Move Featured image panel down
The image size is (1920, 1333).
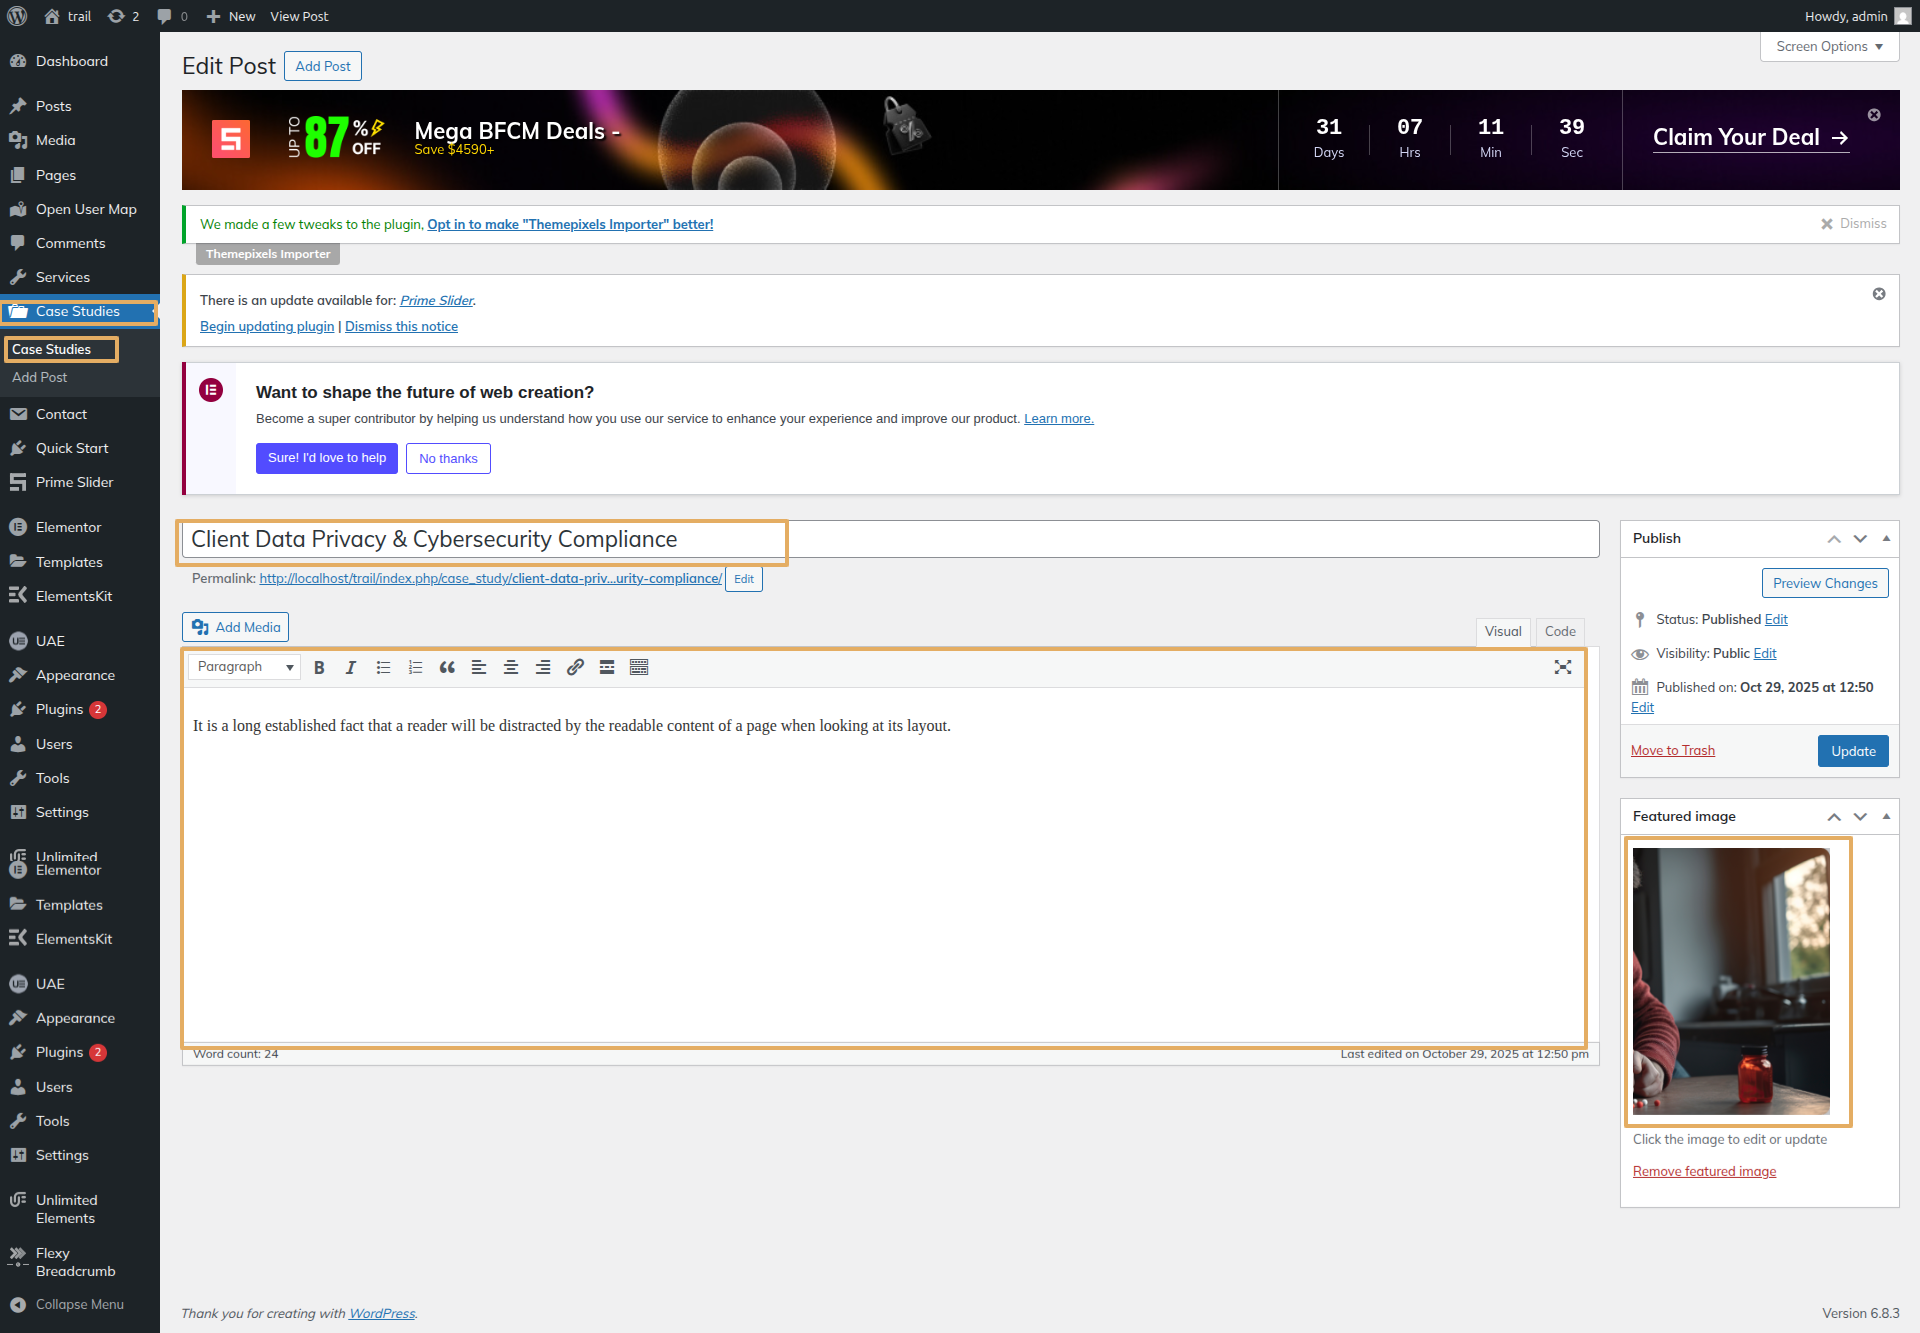pyautogui.click(x=1860, y=816)
